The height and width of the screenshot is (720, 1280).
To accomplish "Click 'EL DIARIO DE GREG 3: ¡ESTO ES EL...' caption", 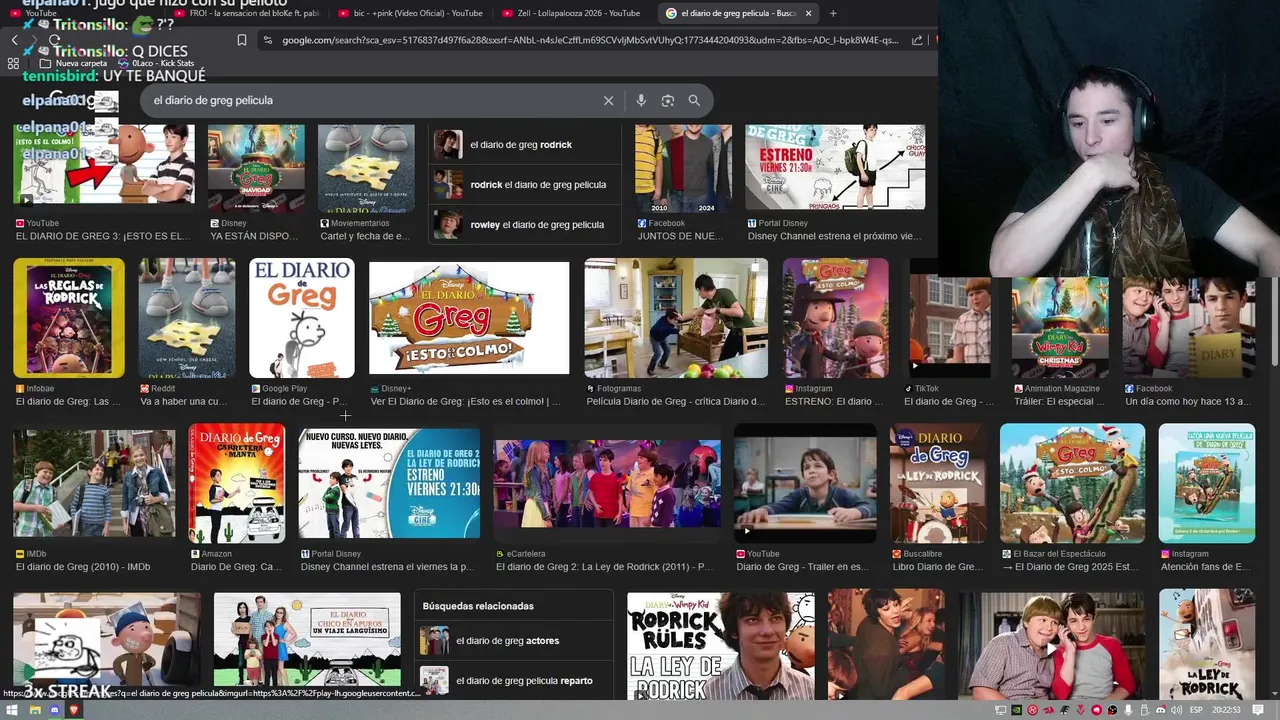I will pos(103,236).
